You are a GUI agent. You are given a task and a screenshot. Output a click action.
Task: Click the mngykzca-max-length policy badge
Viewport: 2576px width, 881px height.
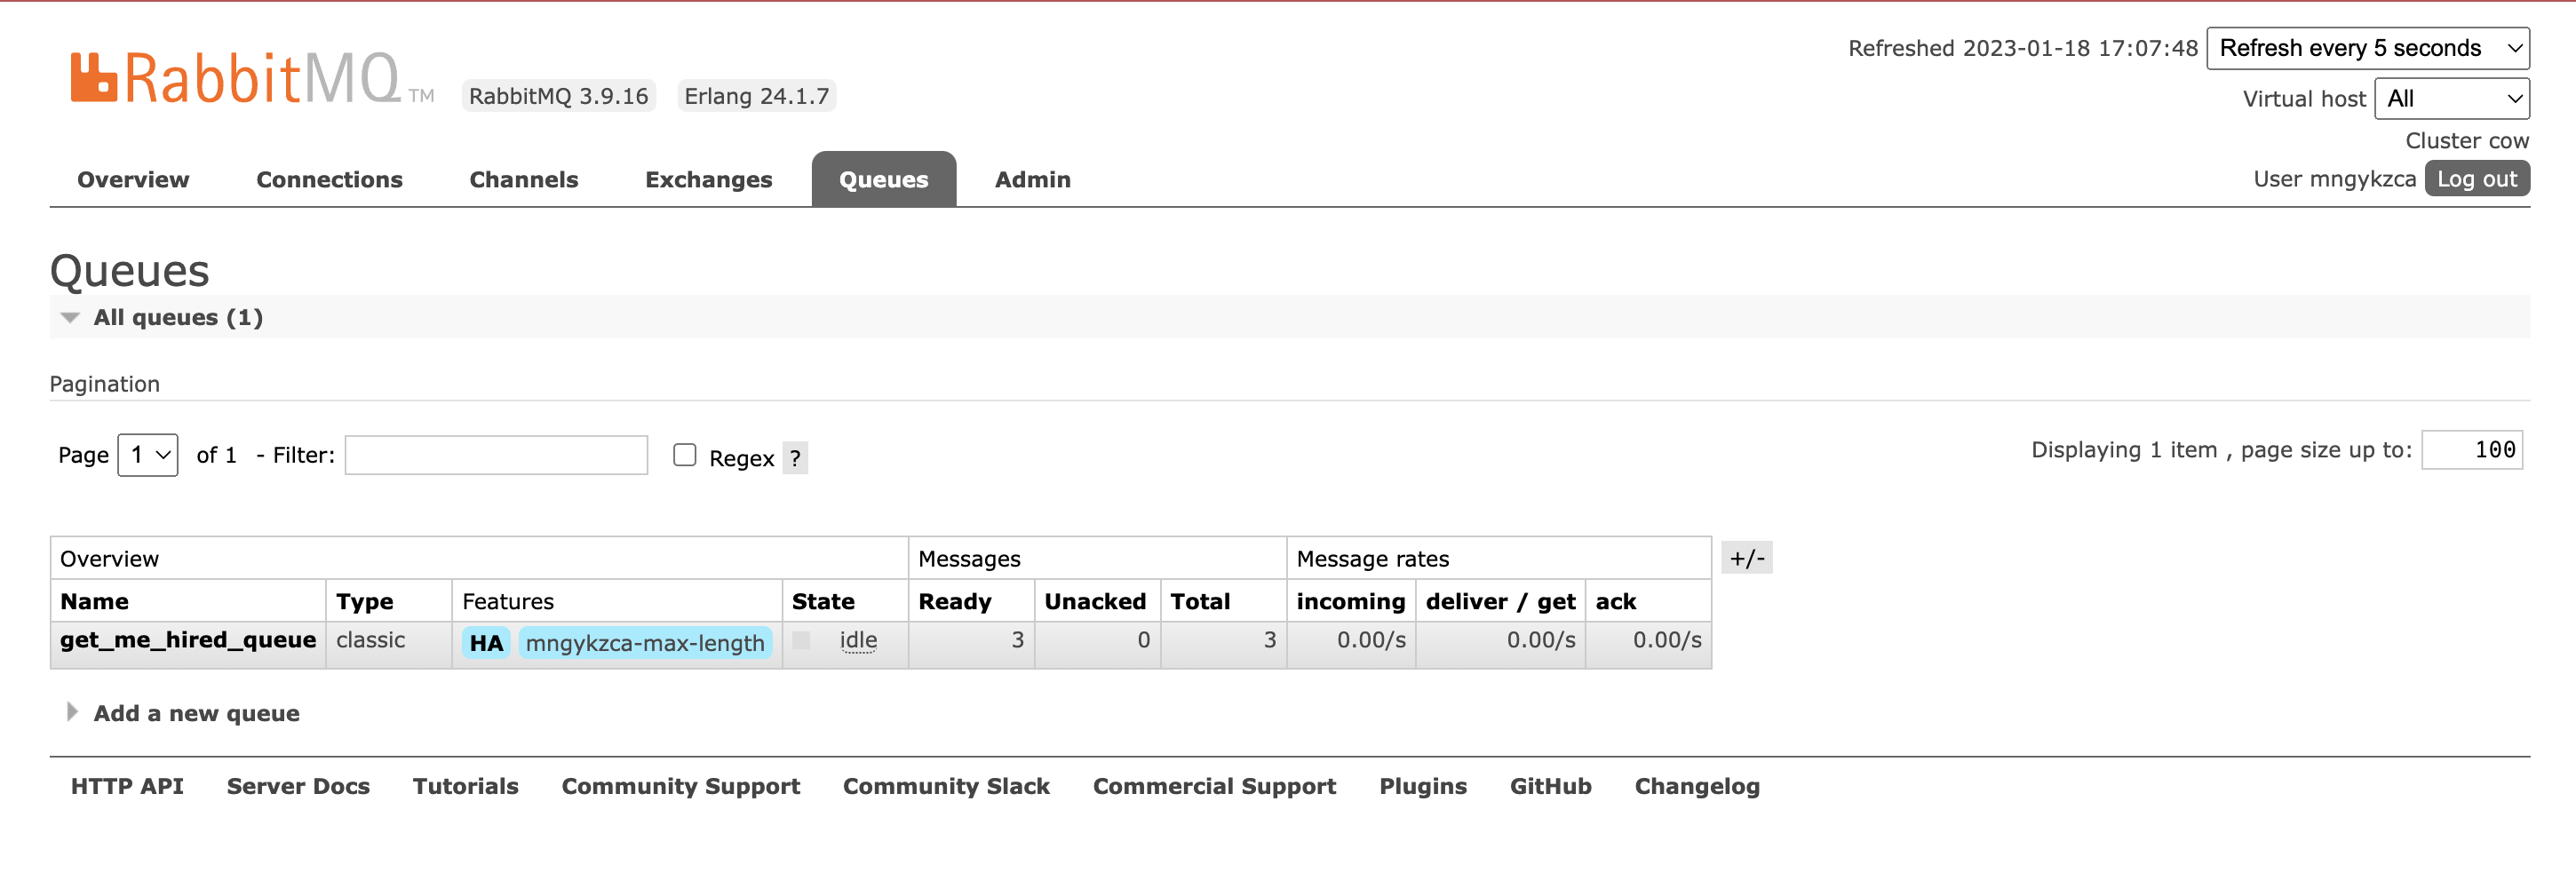(x=645, y=643)
